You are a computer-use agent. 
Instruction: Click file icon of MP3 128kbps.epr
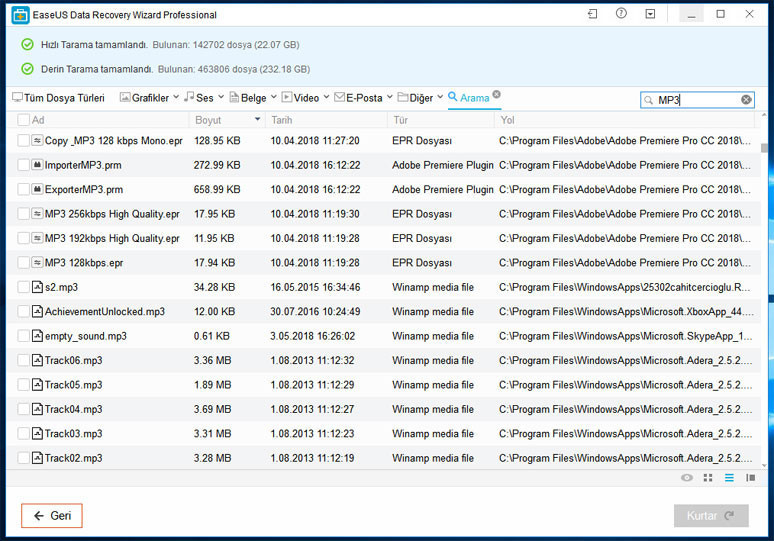tap(37, 263)
